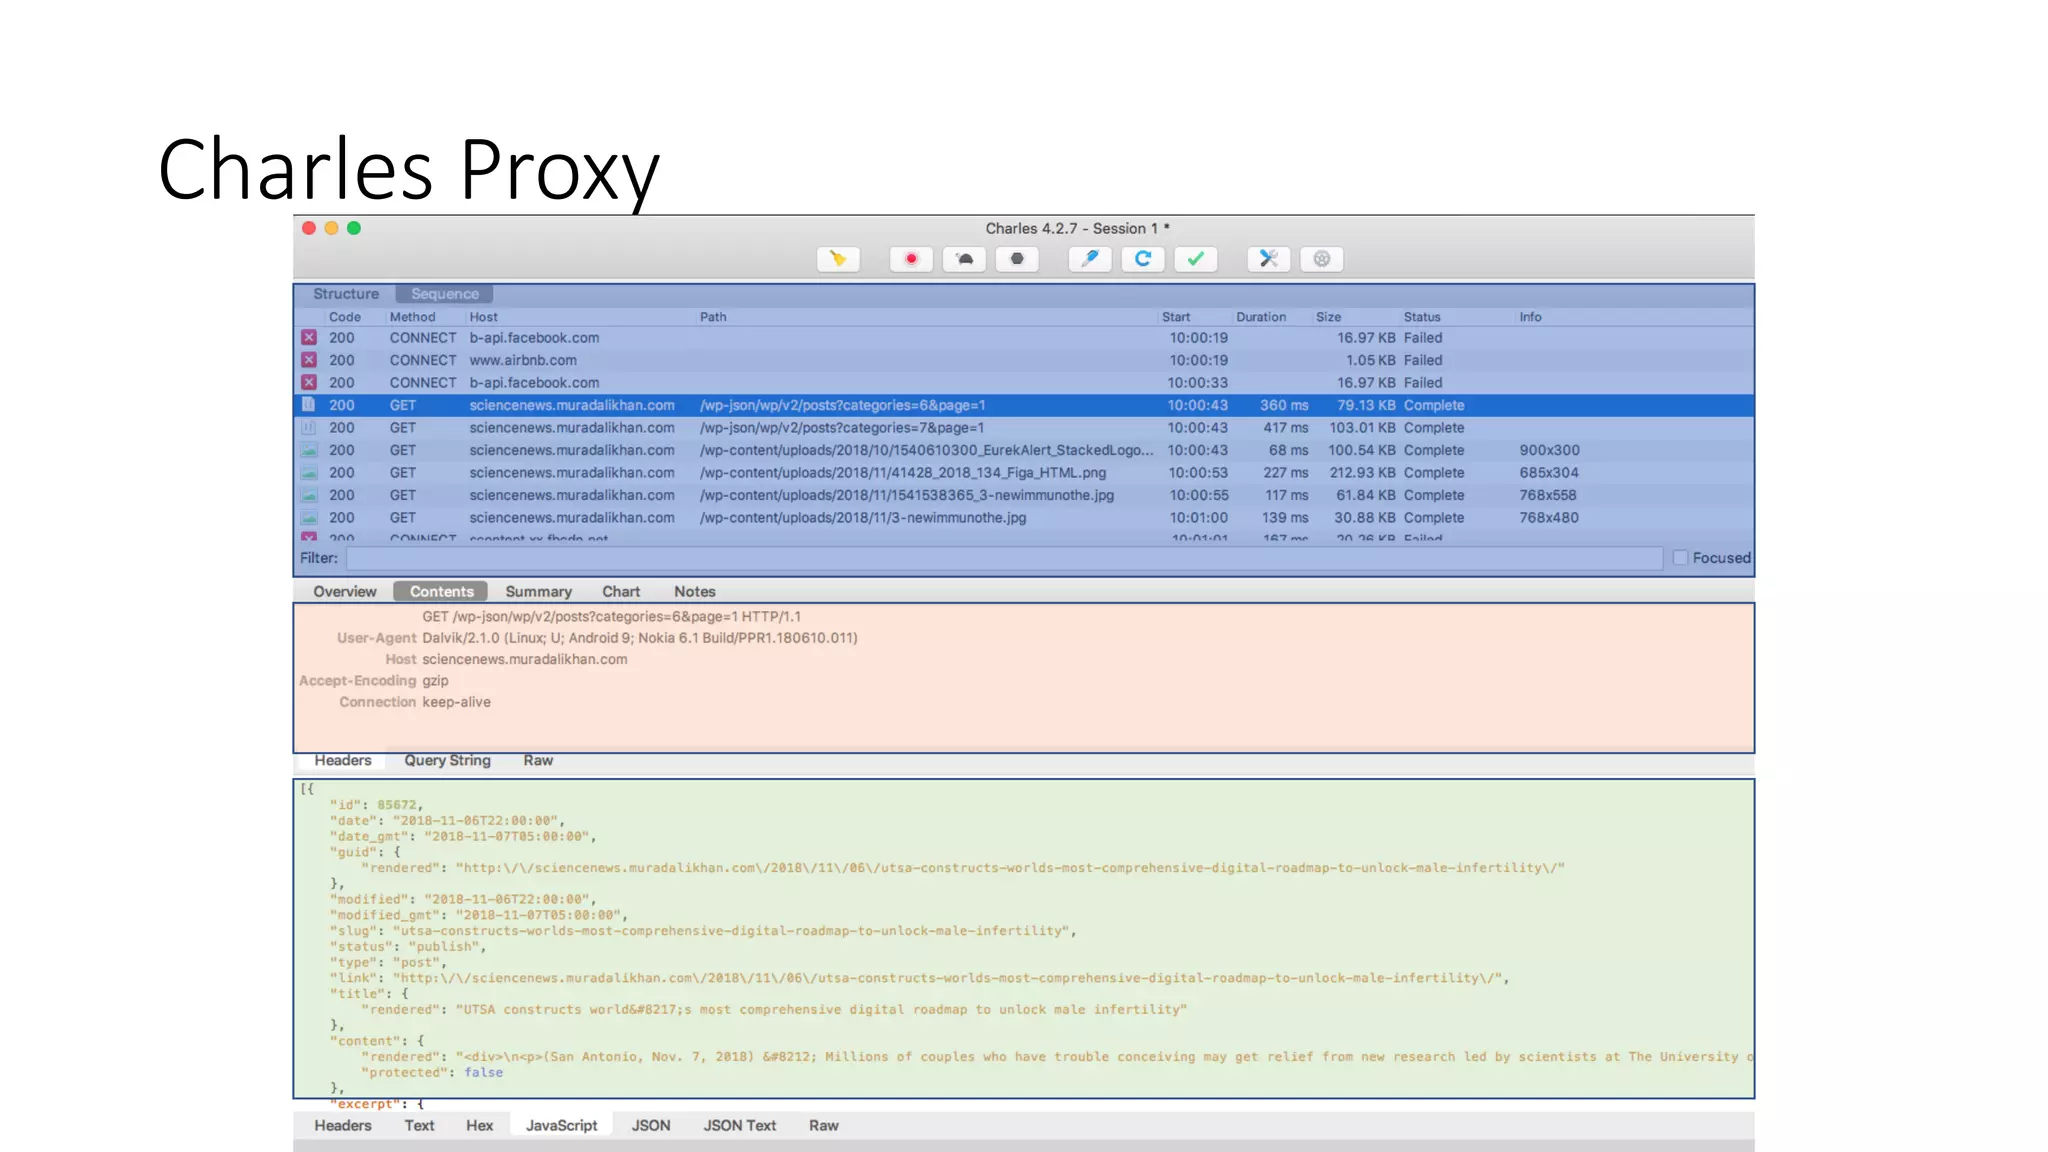
Task: Click document icon of categories=6 row
Action: click(309, 405)
